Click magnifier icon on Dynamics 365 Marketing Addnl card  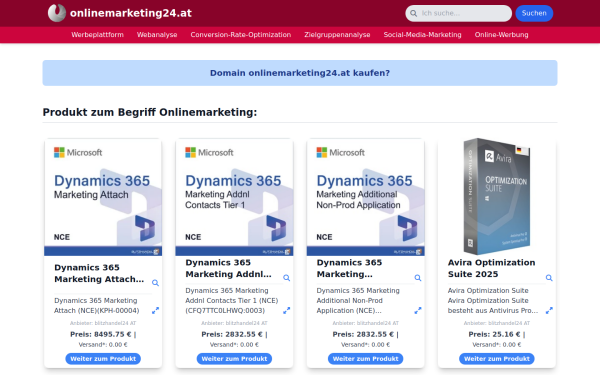coord(287,278)
